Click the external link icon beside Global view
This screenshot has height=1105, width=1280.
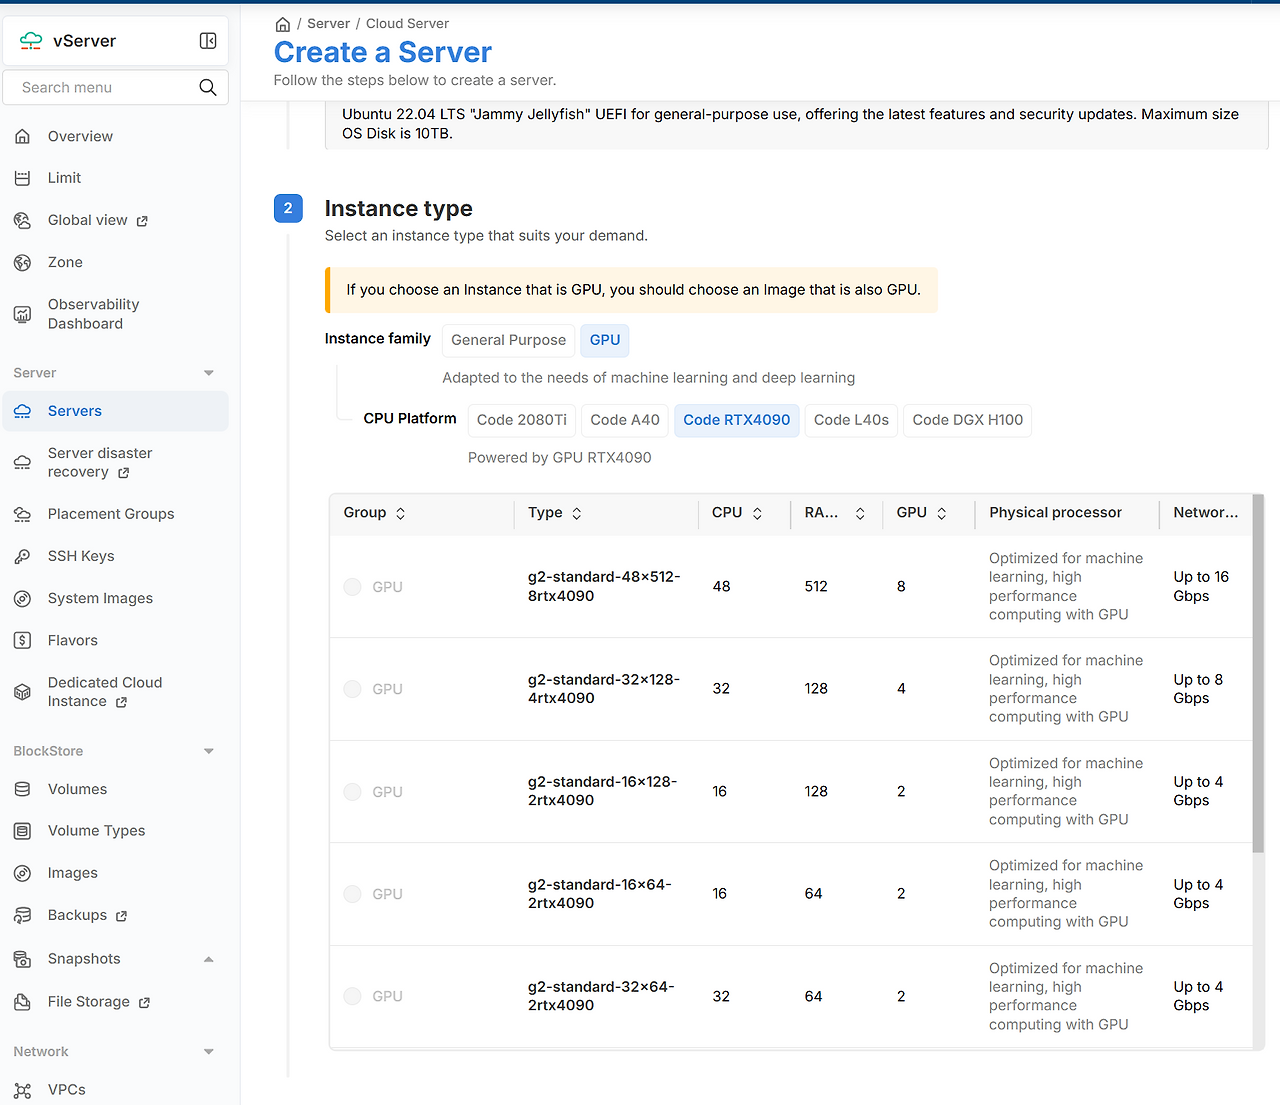(142, 221)
